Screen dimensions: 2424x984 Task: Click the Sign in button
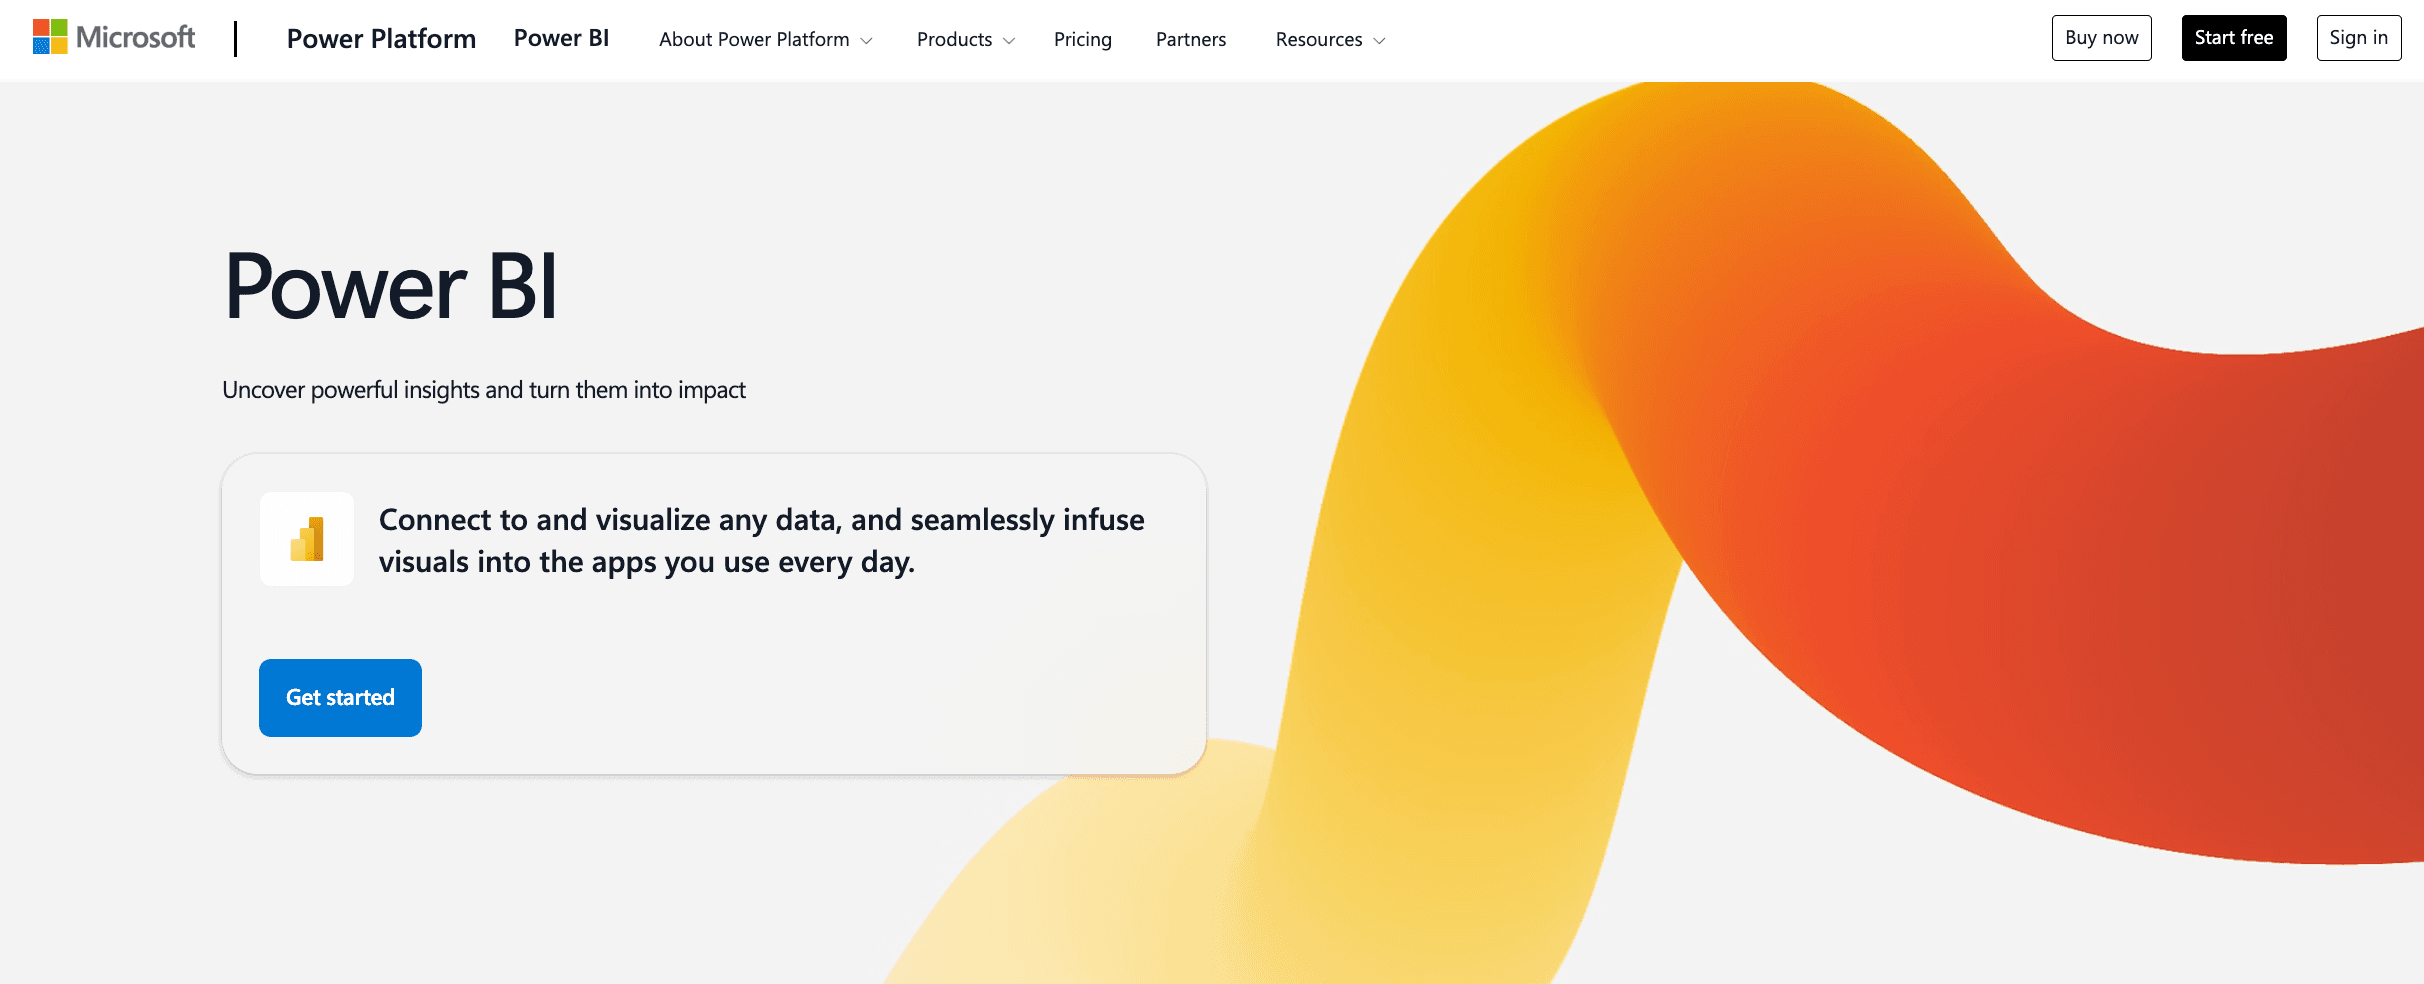click(2358, 38)
